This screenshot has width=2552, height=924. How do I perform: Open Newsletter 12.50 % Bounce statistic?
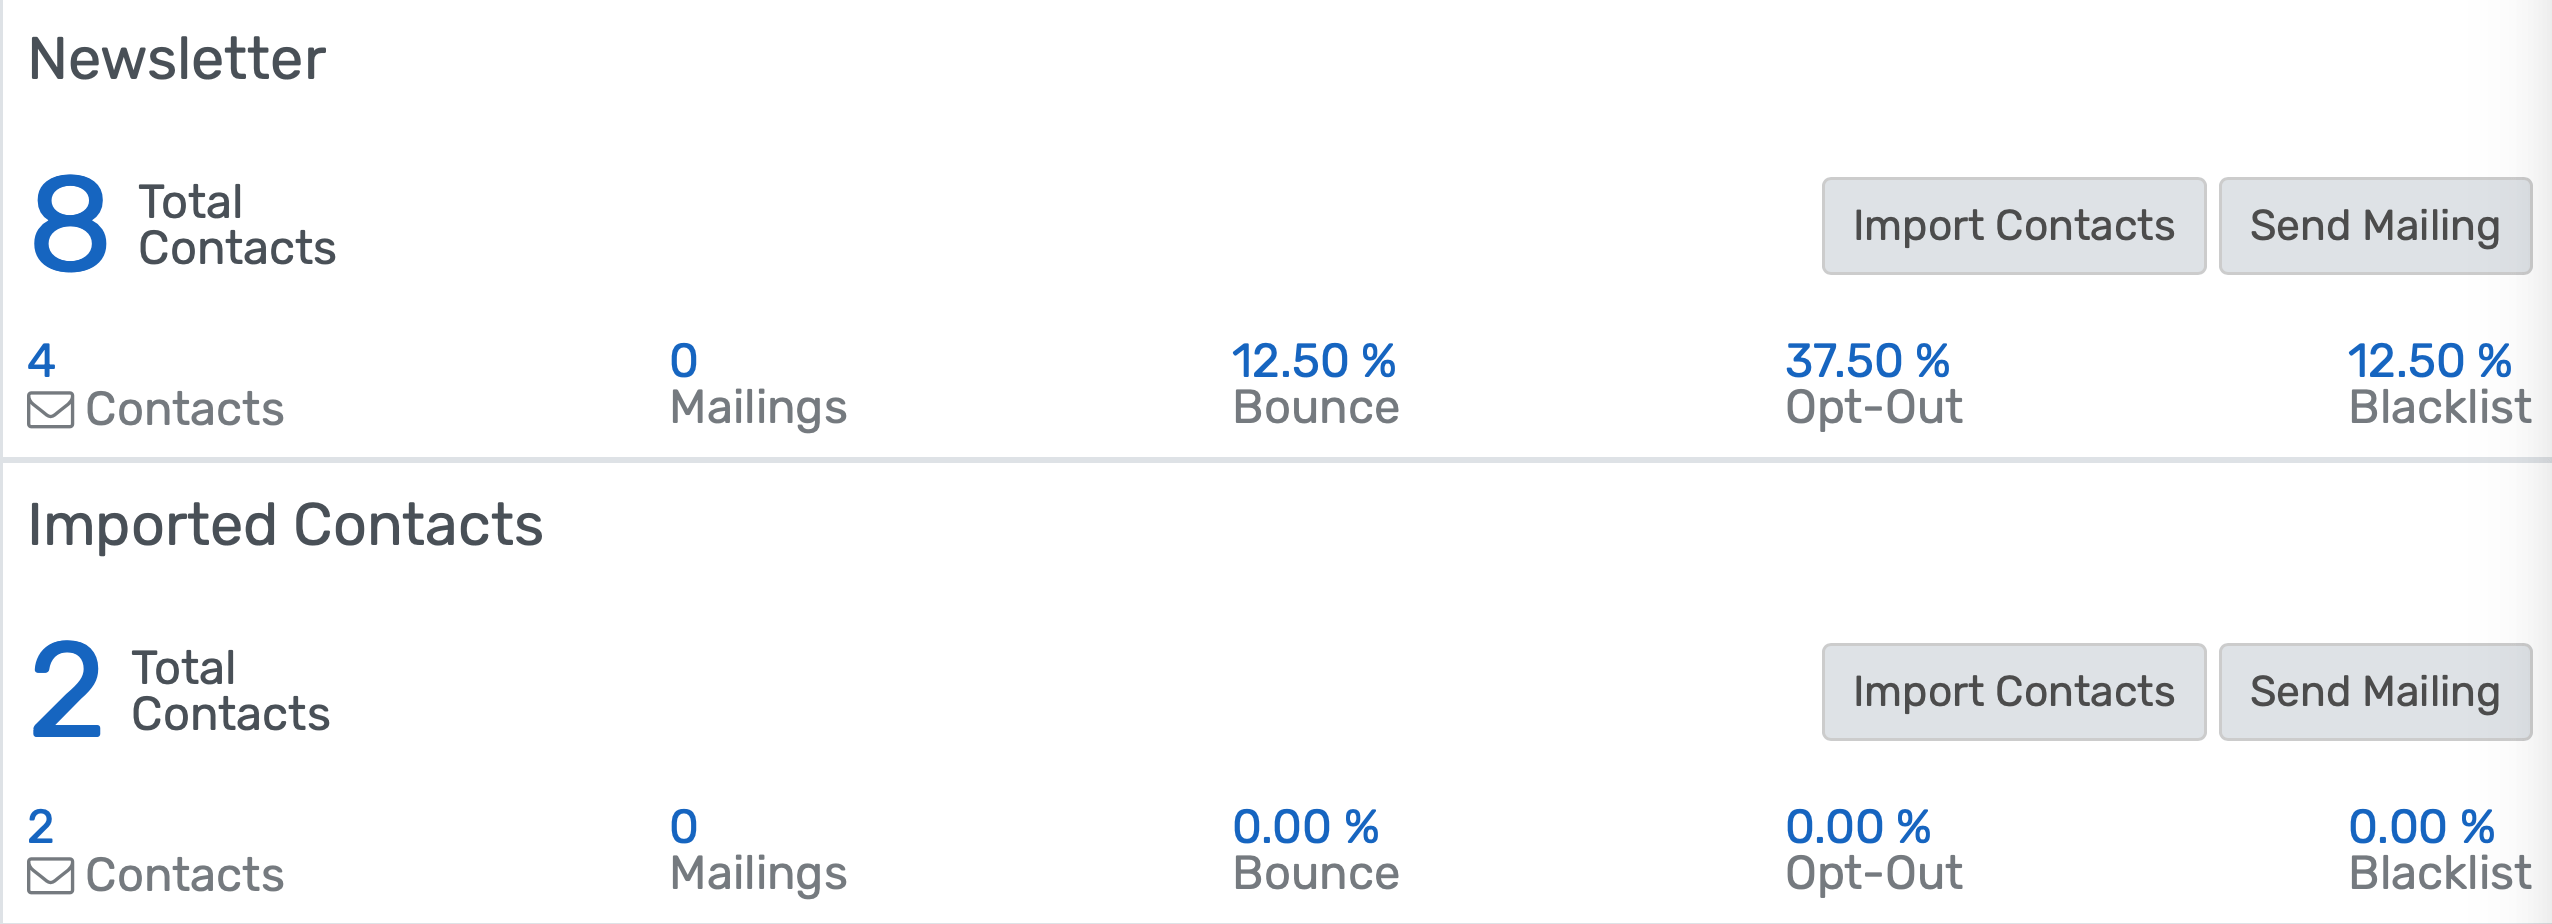[1313, 361]
